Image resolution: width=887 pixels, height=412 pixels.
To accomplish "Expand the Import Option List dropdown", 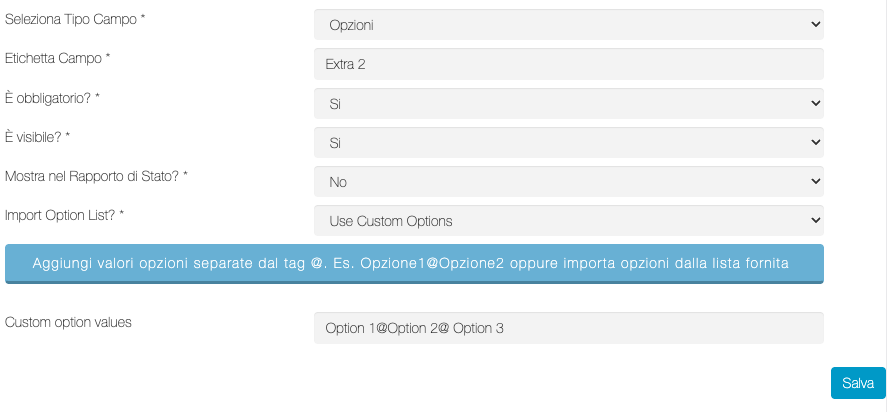I will [x=568, y=220].
